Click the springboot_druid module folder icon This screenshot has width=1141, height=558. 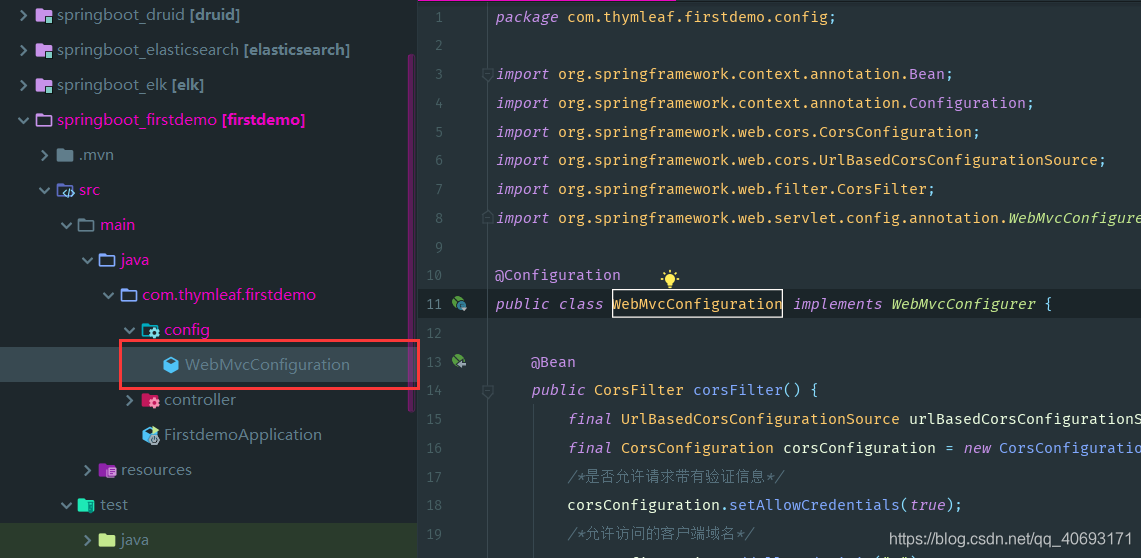click(x=44, y=15)
